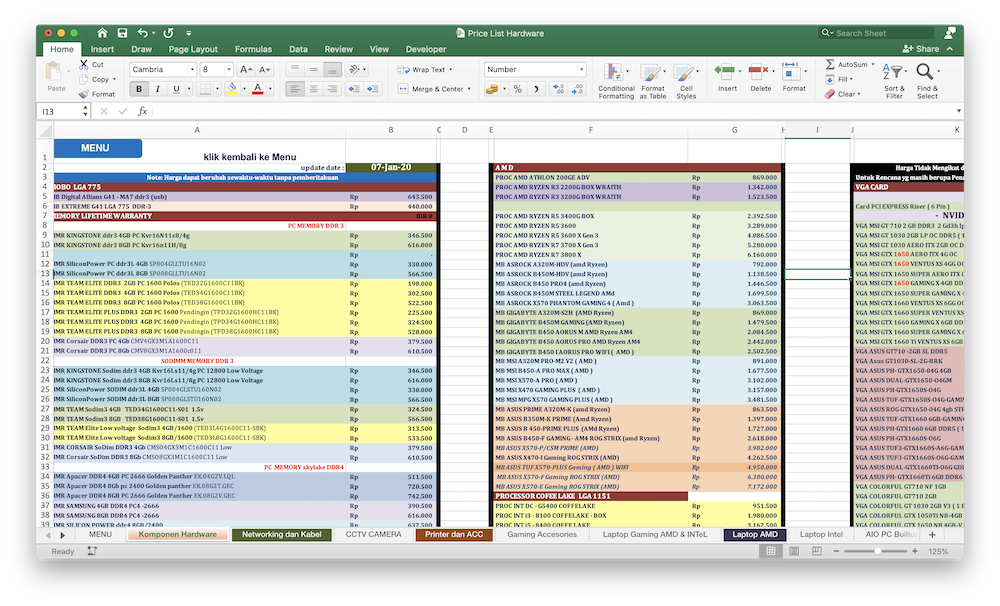The width and height of the screenshot is (1000, 606).
Task: Undo the last action
Action: 143,33
